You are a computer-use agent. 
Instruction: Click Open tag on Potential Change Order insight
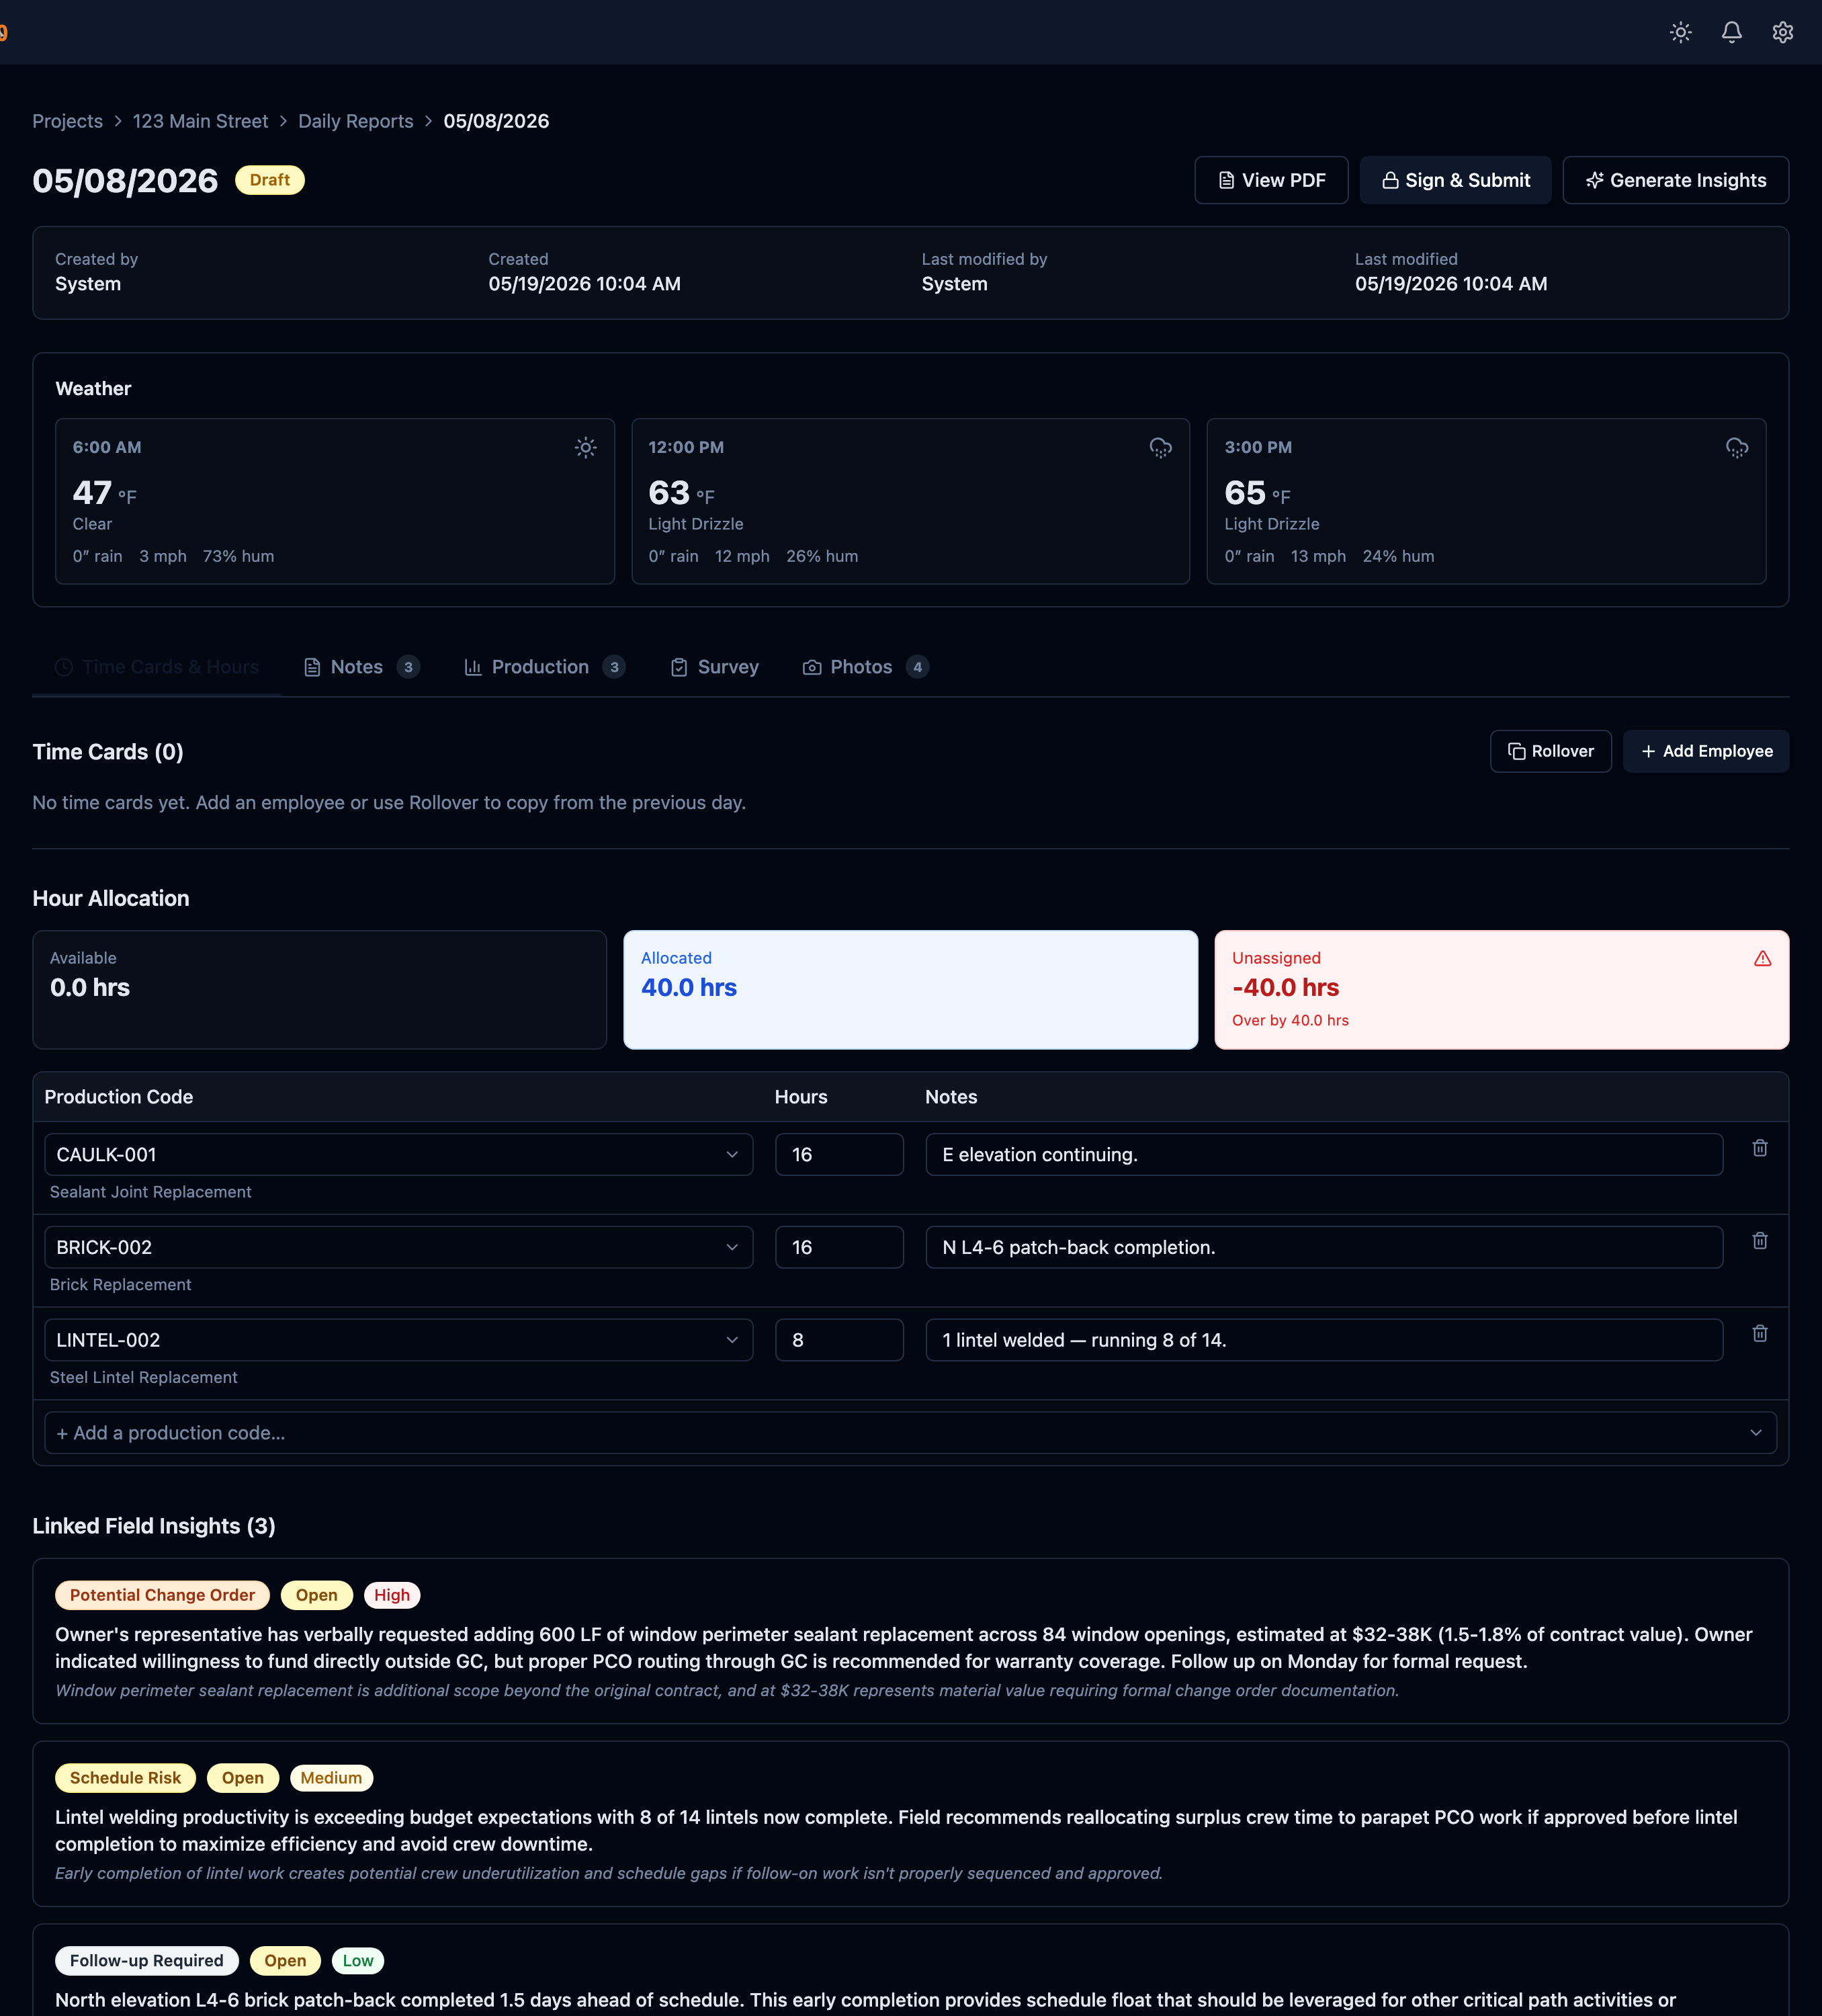316,1595
